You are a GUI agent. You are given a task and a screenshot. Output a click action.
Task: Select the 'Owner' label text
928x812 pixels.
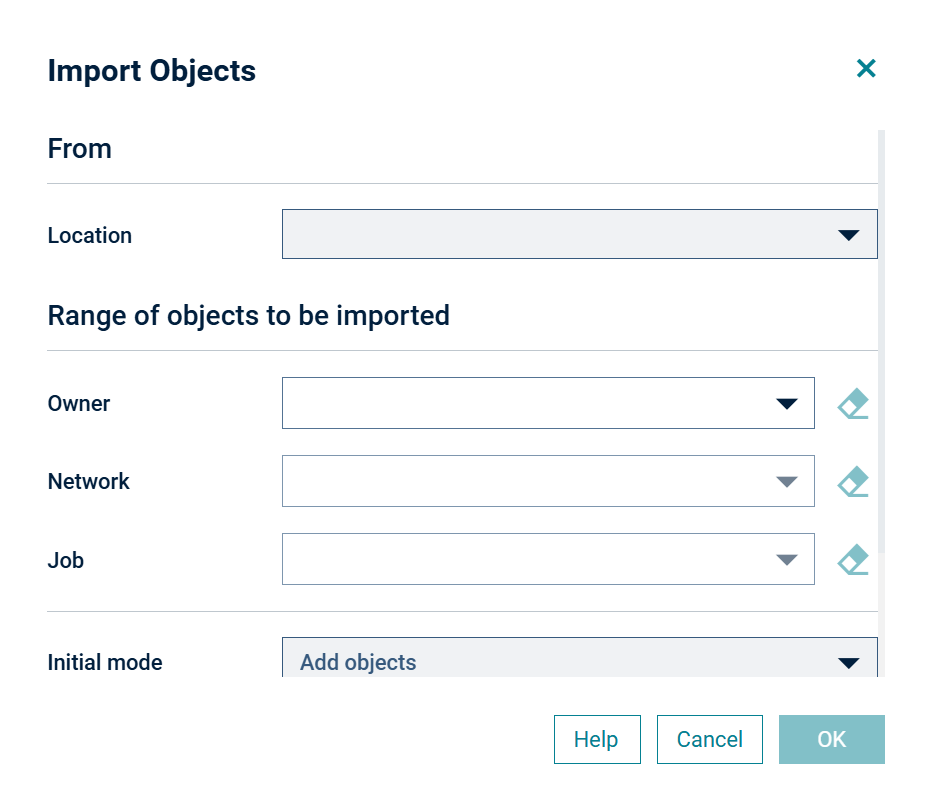coord(79,404)
